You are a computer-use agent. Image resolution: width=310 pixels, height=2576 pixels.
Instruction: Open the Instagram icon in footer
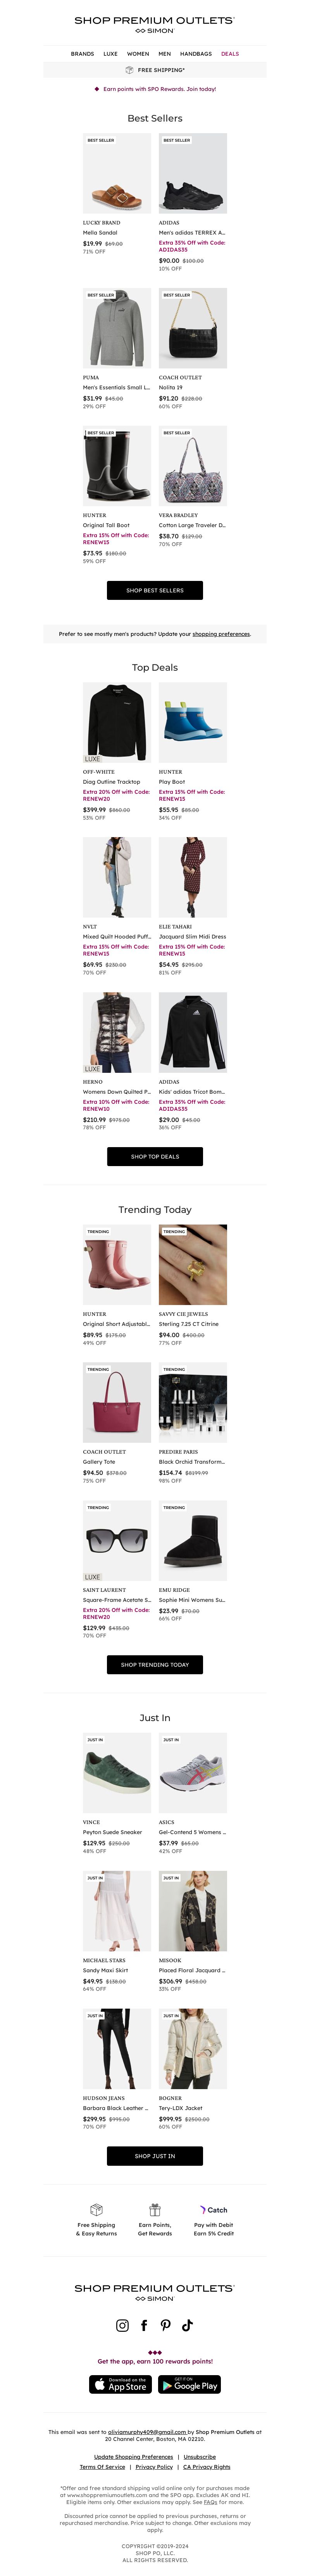coord(122,2325)
